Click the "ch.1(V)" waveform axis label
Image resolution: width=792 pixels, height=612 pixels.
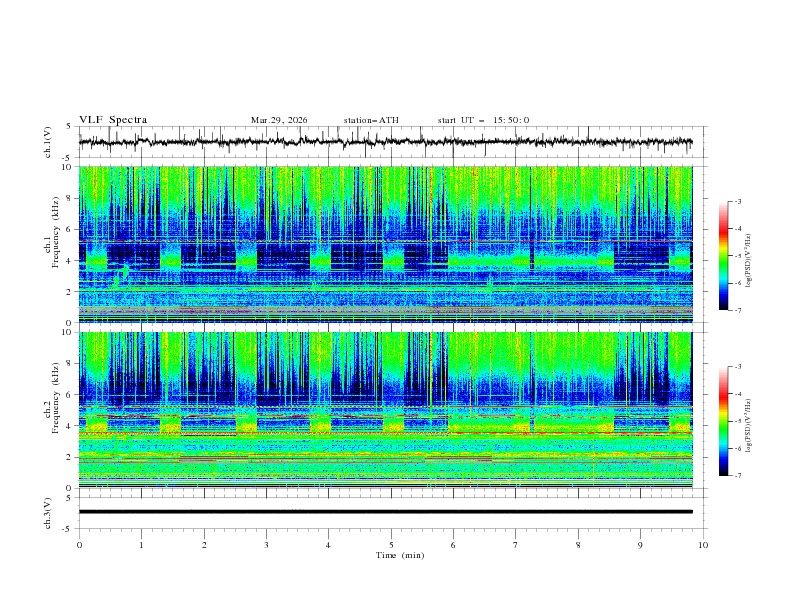[x=48, y=142]
